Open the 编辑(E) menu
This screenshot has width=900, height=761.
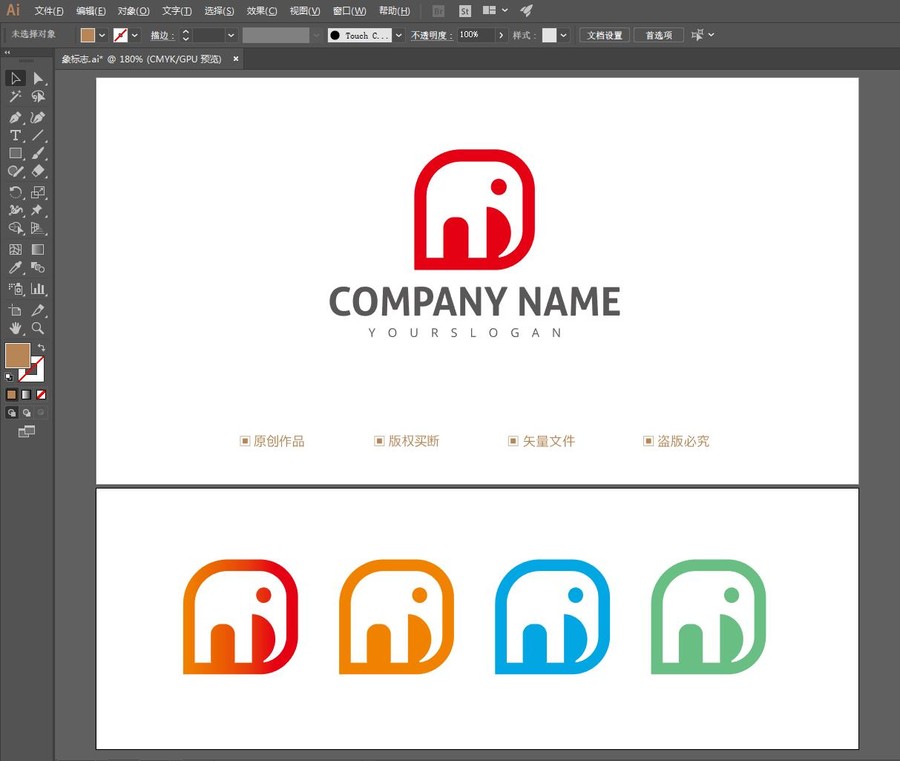91,11
